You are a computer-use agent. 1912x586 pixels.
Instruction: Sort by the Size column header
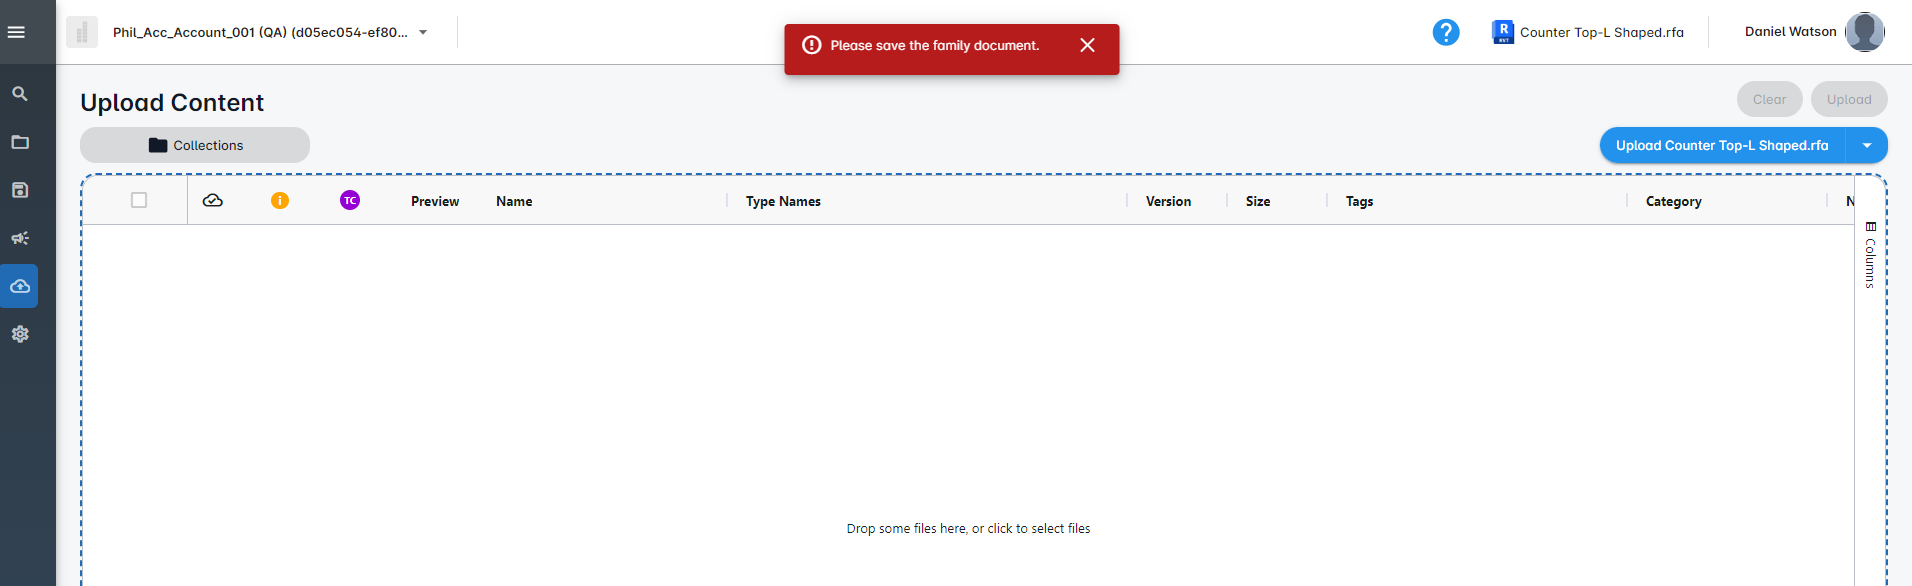pos(1258,201)
